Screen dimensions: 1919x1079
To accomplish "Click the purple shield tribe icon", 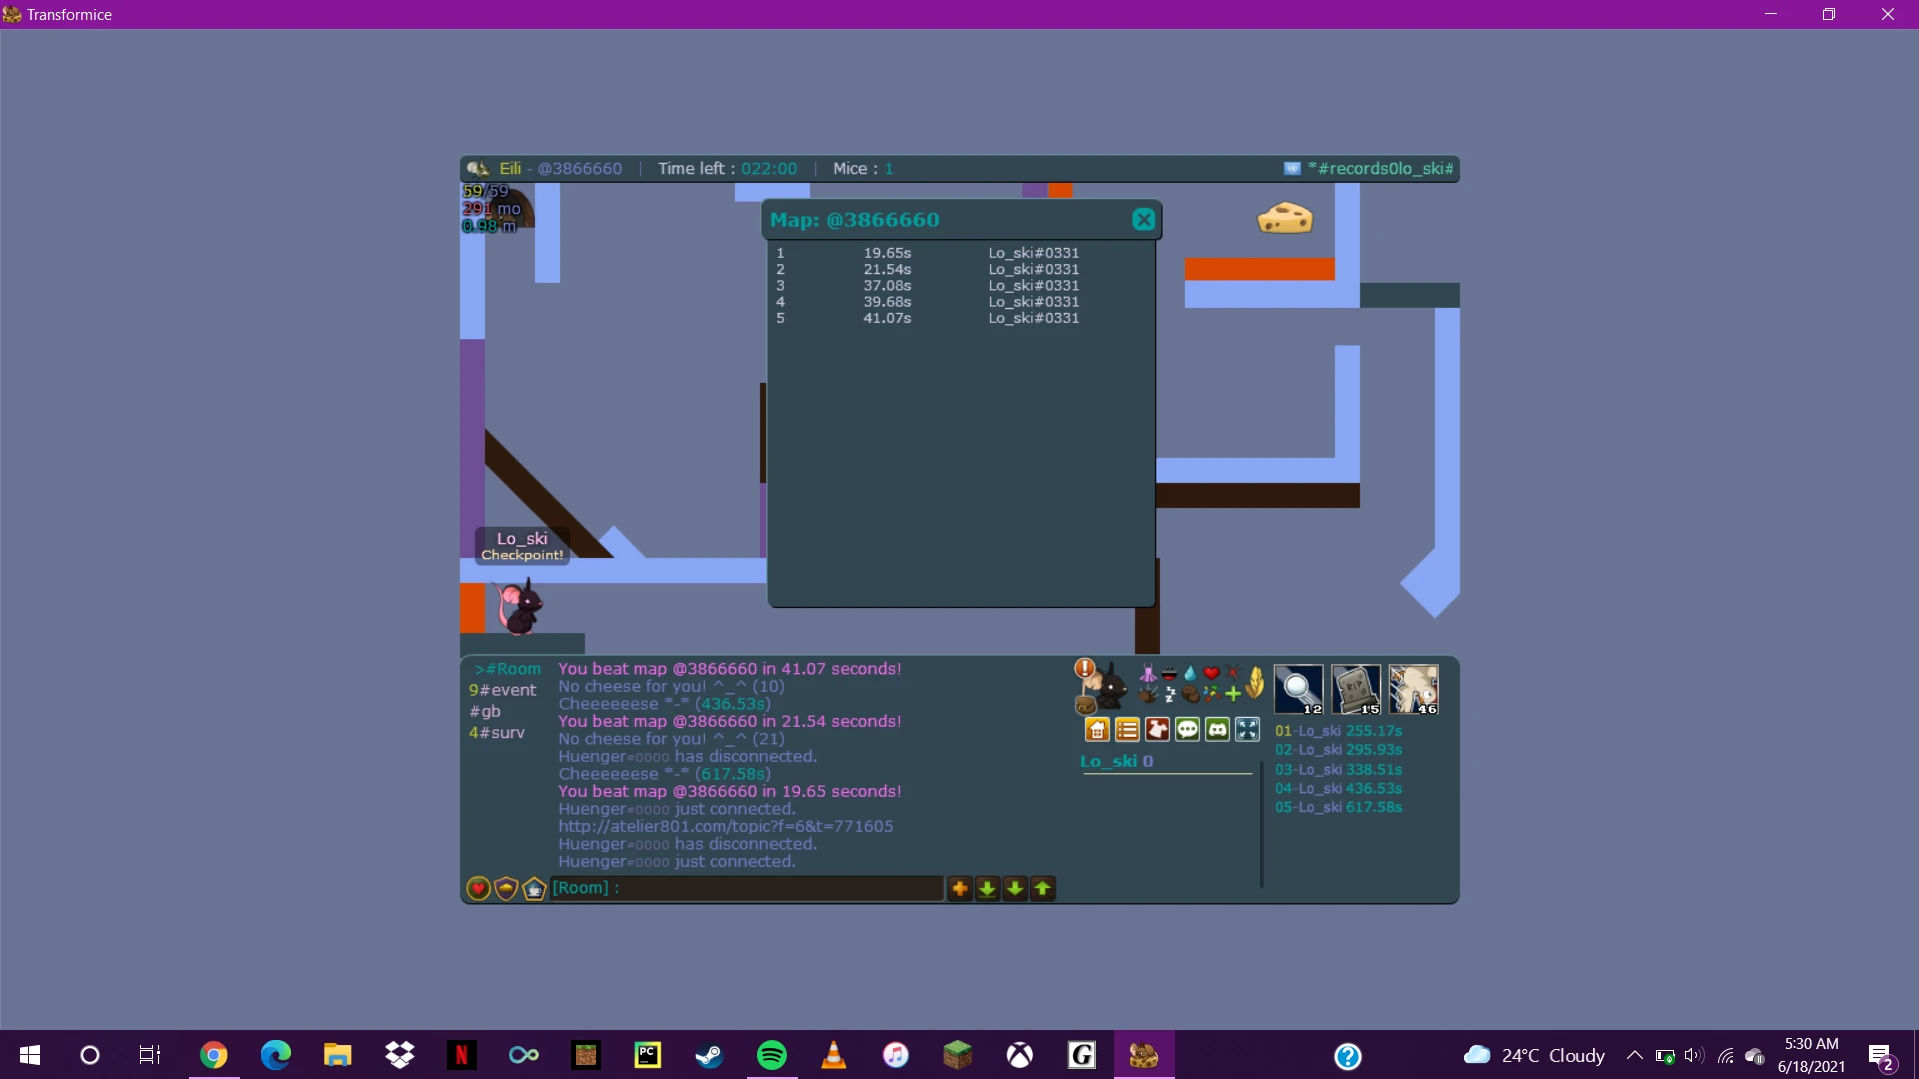I will coord(506,888).
